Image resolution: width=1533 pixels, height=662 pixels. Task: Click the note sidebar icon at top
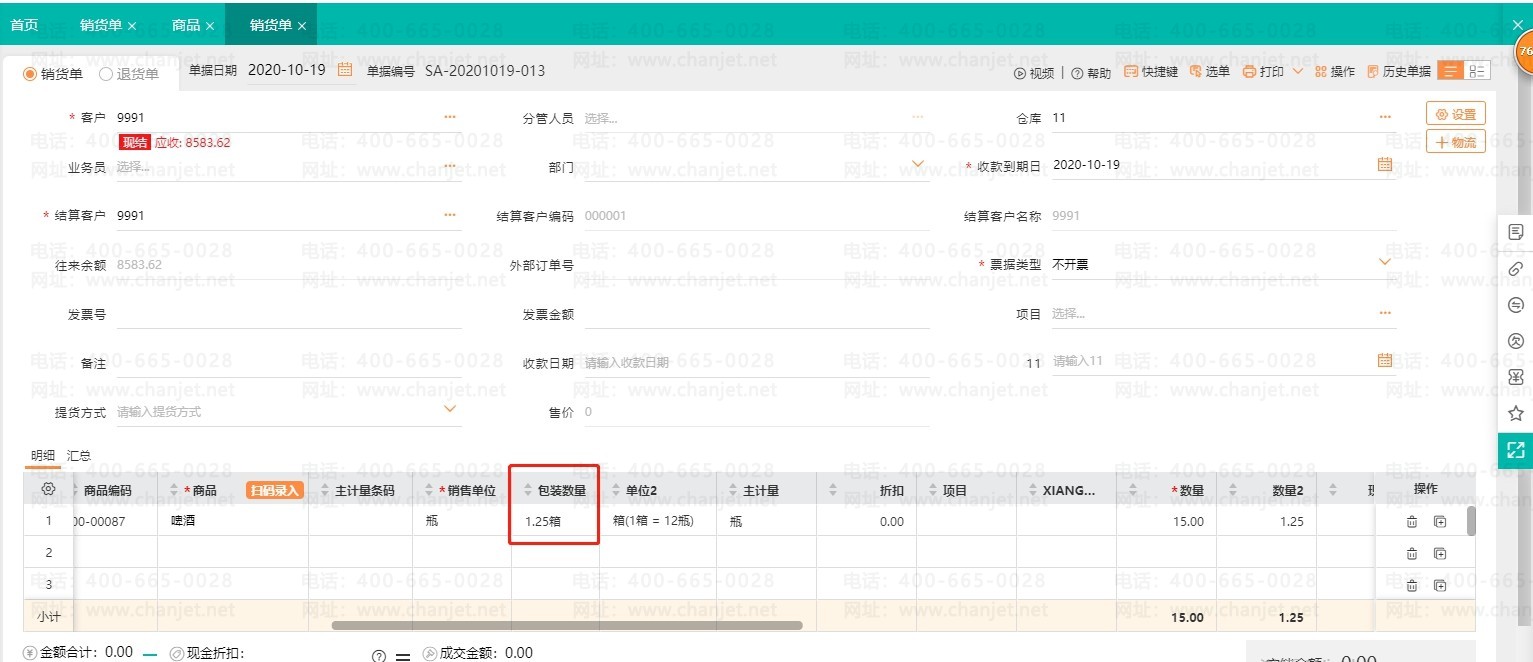click(1515, 232)
